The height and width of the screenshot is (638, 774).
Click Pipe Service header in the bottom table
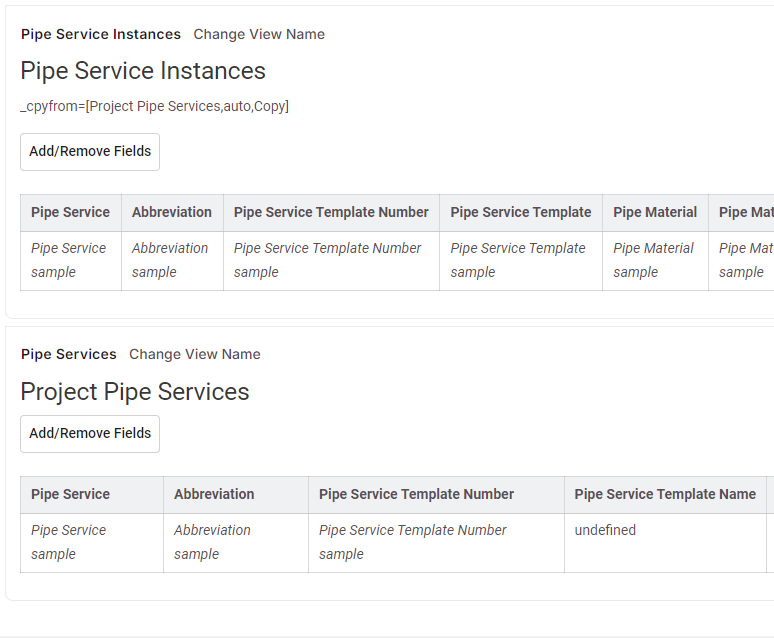pos(70,494)
